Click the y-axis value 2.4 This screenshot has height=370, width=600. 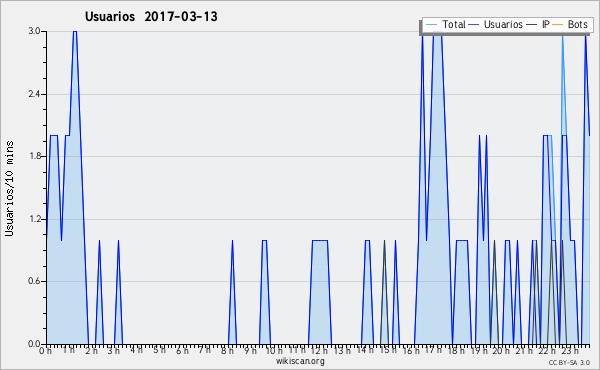click(35, 94)
